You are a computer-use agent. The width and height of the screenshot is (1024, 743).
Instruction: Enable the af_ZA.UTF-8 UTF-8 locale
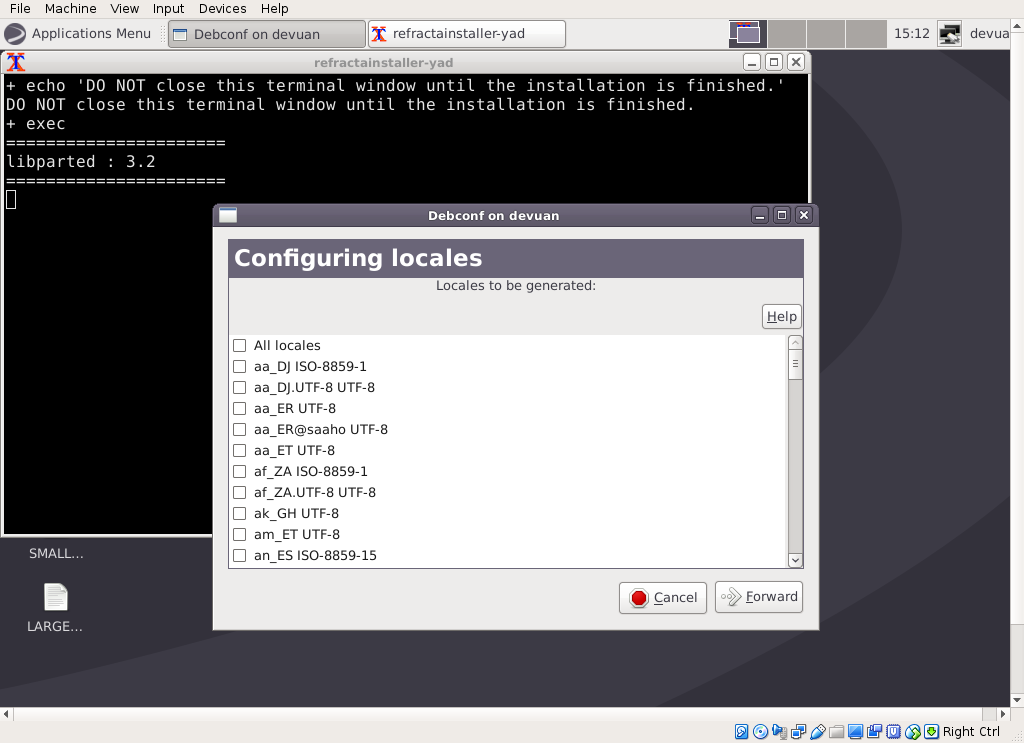[x=240, y=493]
